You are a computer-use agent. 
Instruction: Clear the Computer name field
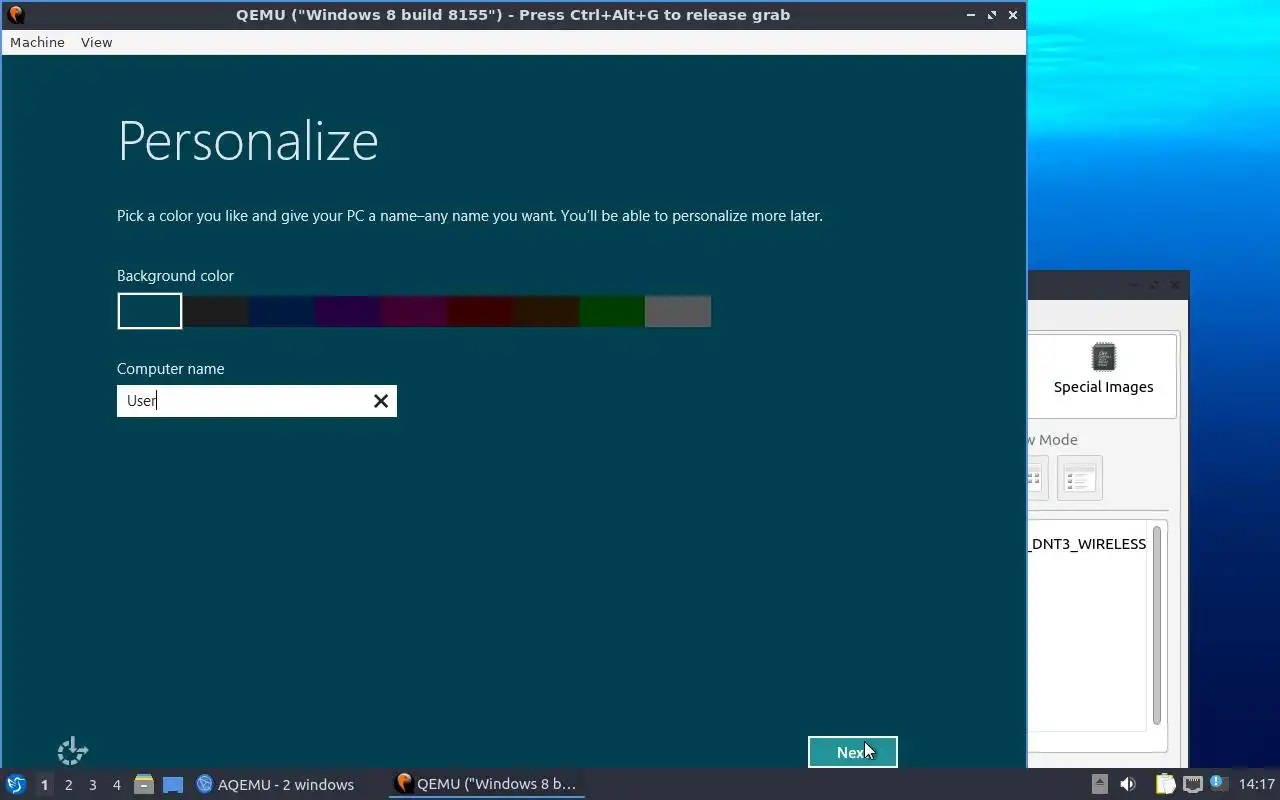[x=381, y=401]
